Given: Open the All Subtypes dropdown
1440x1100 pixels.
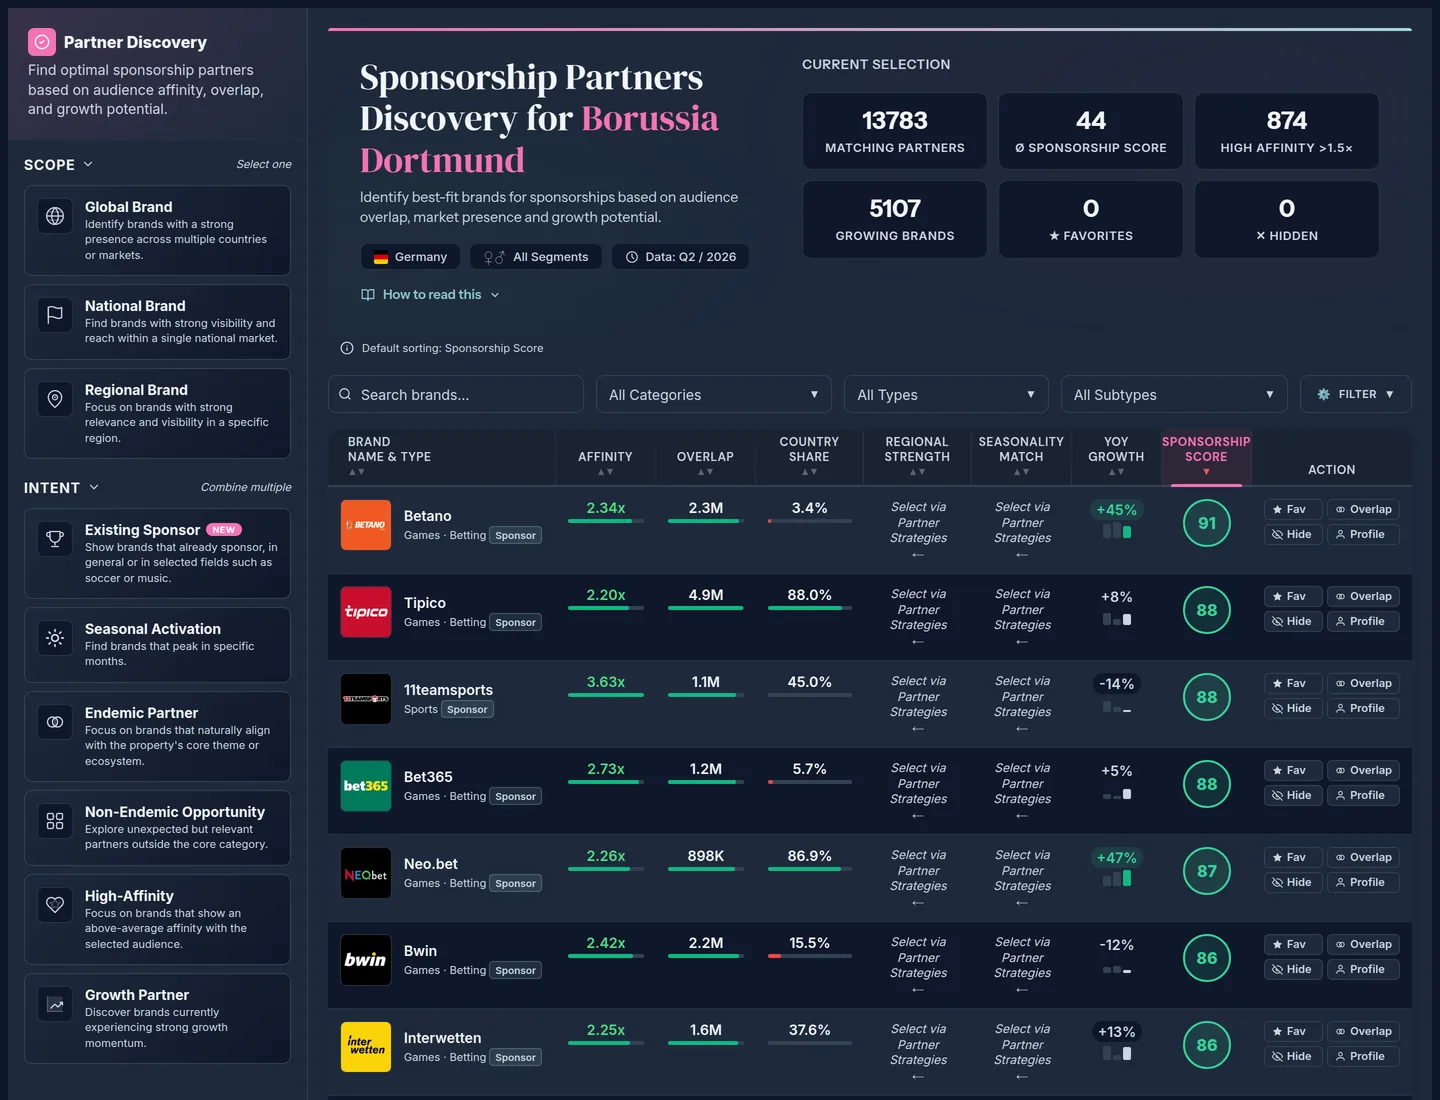Looking at the screenshot, I should (1174, 394).
